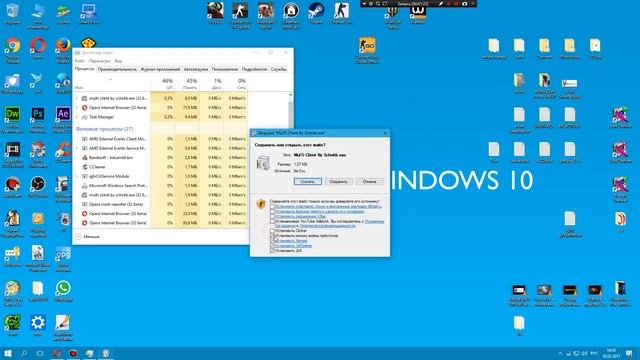
Task: Open the Mozilla Firefox desktop shortcut
Action: [63, 48]
